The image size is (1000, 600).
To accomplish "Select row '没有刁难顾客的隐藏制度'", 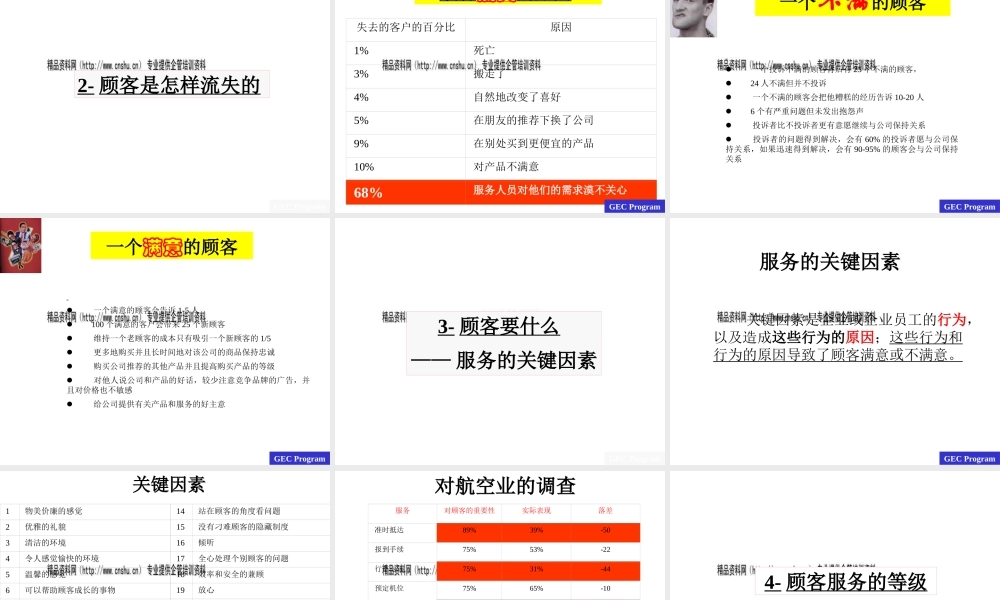I will click(243, 527).
